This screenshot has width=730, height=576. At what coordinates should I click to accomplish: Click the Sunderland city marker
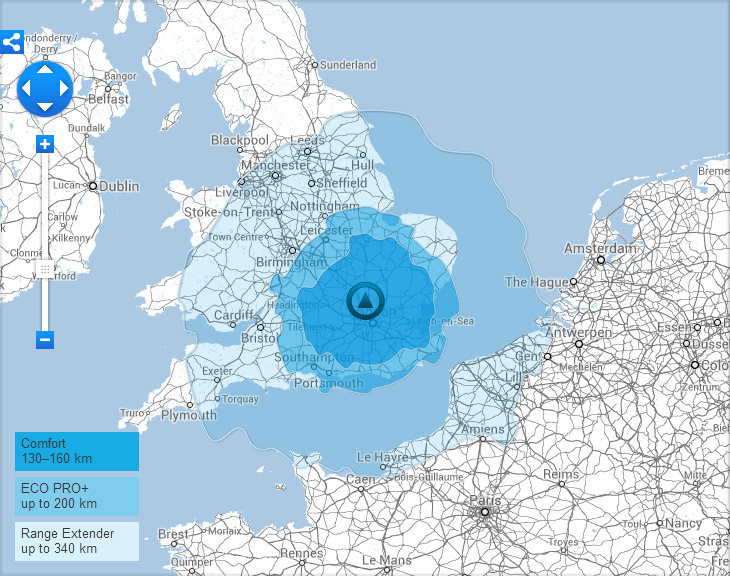[x=314, y=65]
